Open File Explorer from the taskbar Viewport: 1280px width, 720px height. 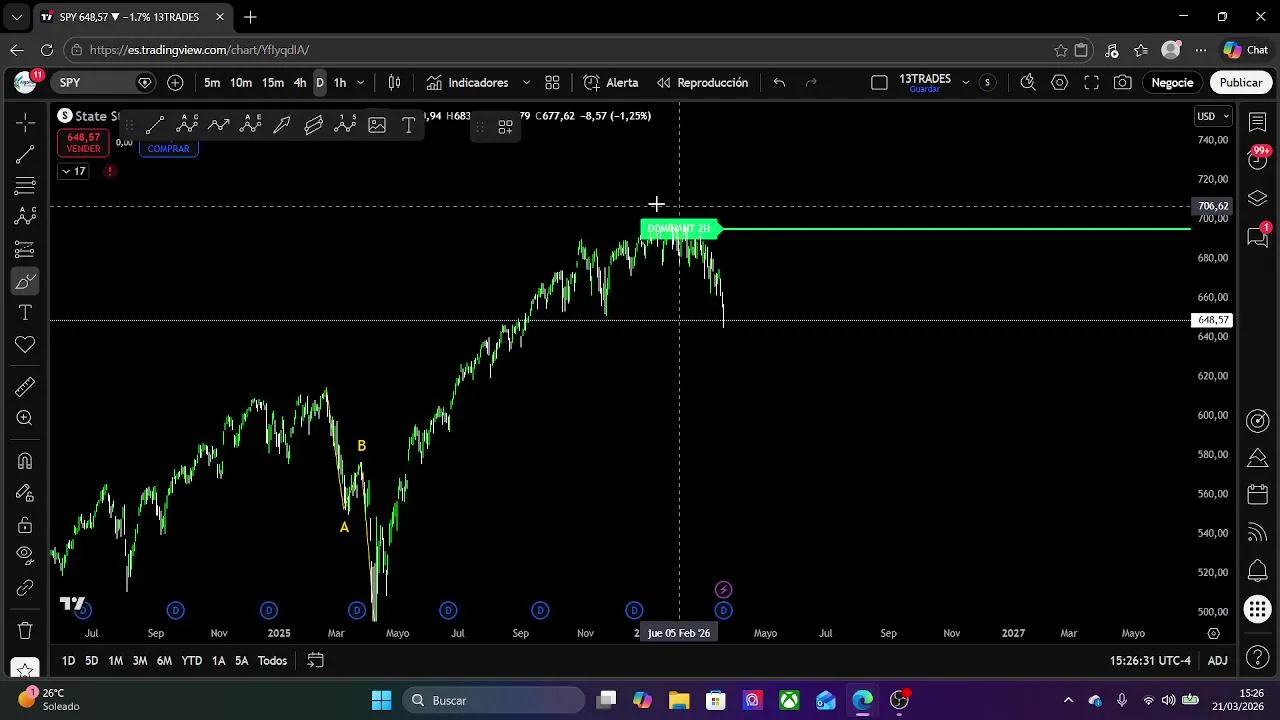679,700
